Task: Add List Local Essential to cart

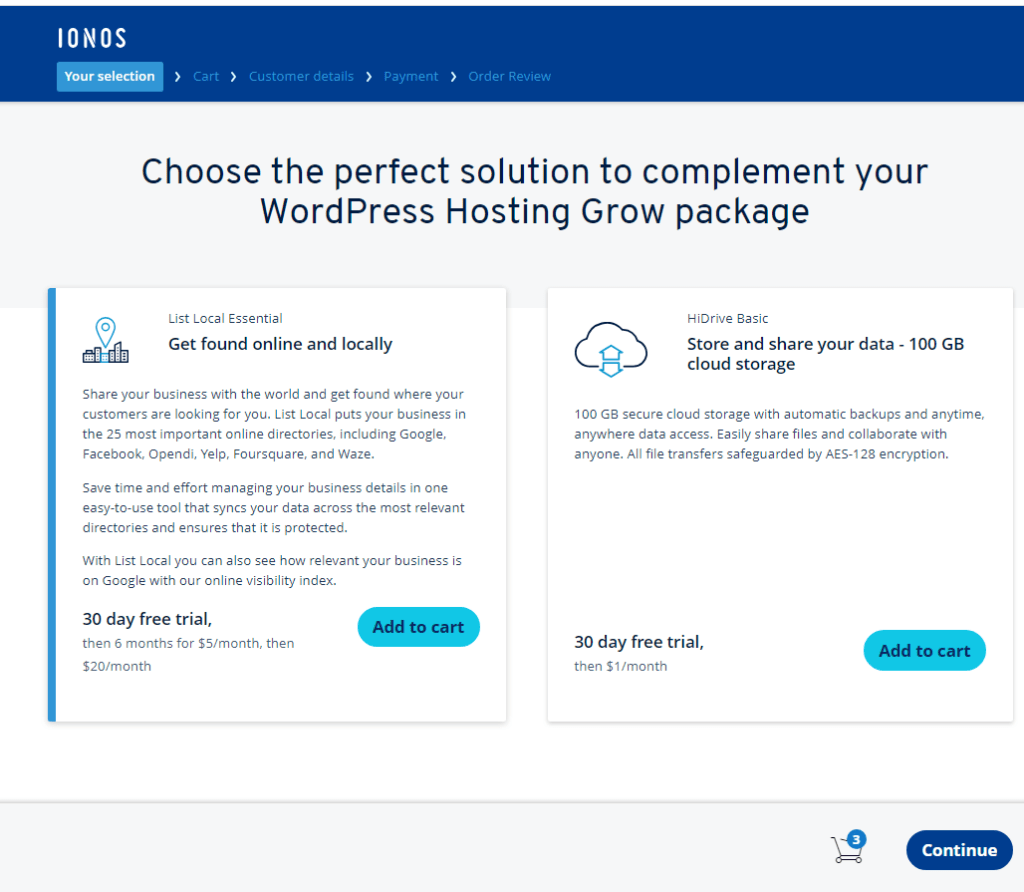Action: 418,627
